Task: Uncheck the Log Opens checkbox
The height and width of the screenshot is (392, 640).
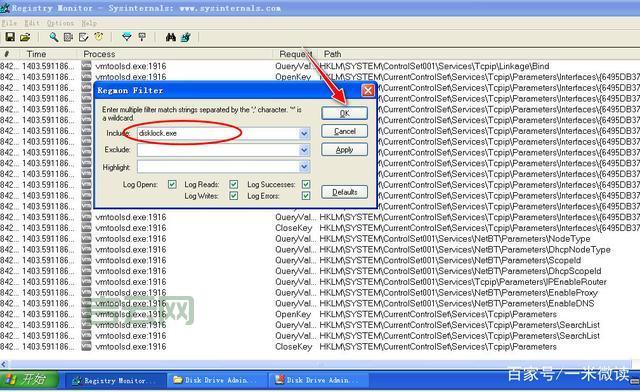Action: pos(172,185)
